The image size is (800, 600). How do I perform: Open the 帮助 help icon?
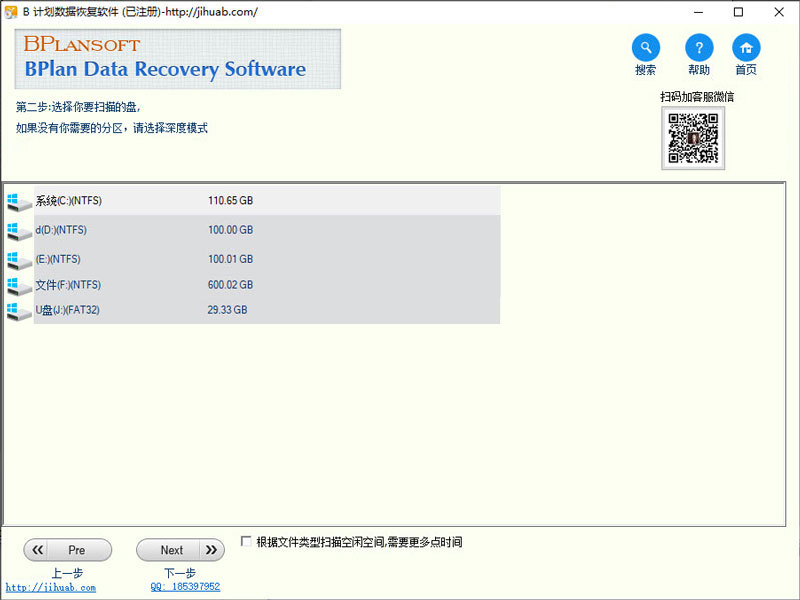click(x=698, y=48)
